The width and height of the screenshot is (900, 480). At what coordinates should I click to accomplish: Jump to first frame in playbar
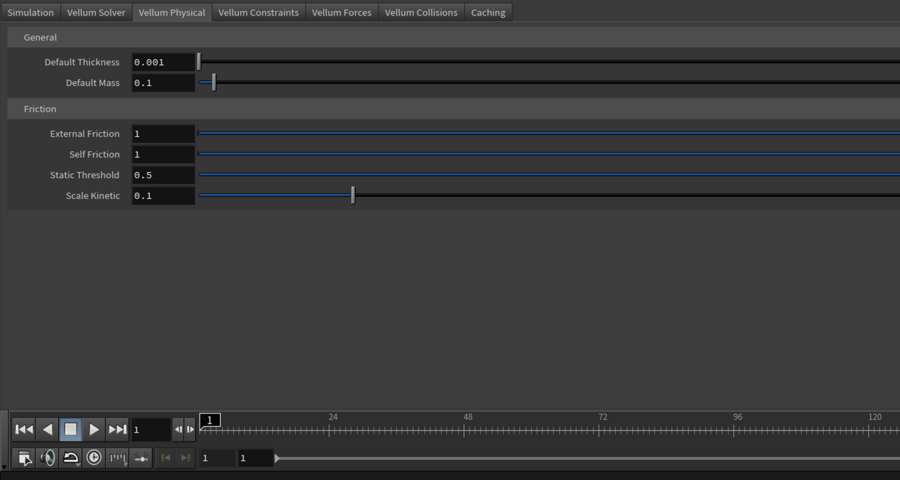(24, 429)
